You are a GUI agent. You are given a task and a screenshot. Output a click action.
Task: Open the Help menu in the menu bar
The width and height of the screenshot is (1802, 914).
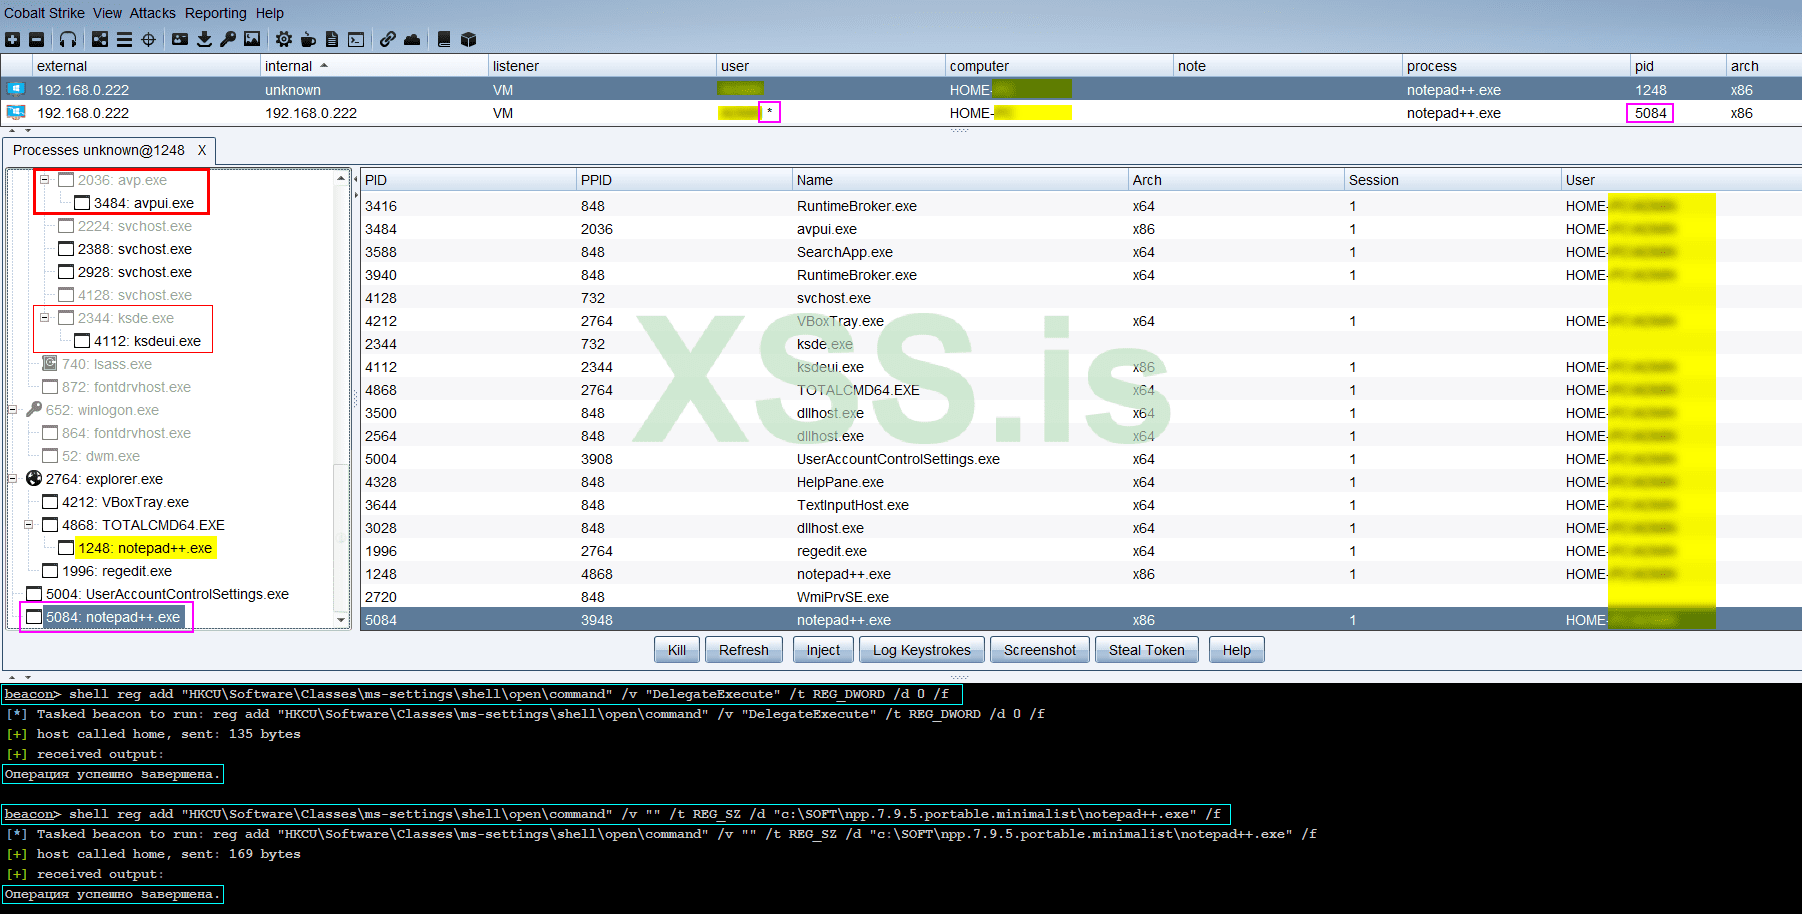pyautogui.click(x=269, y=13)
